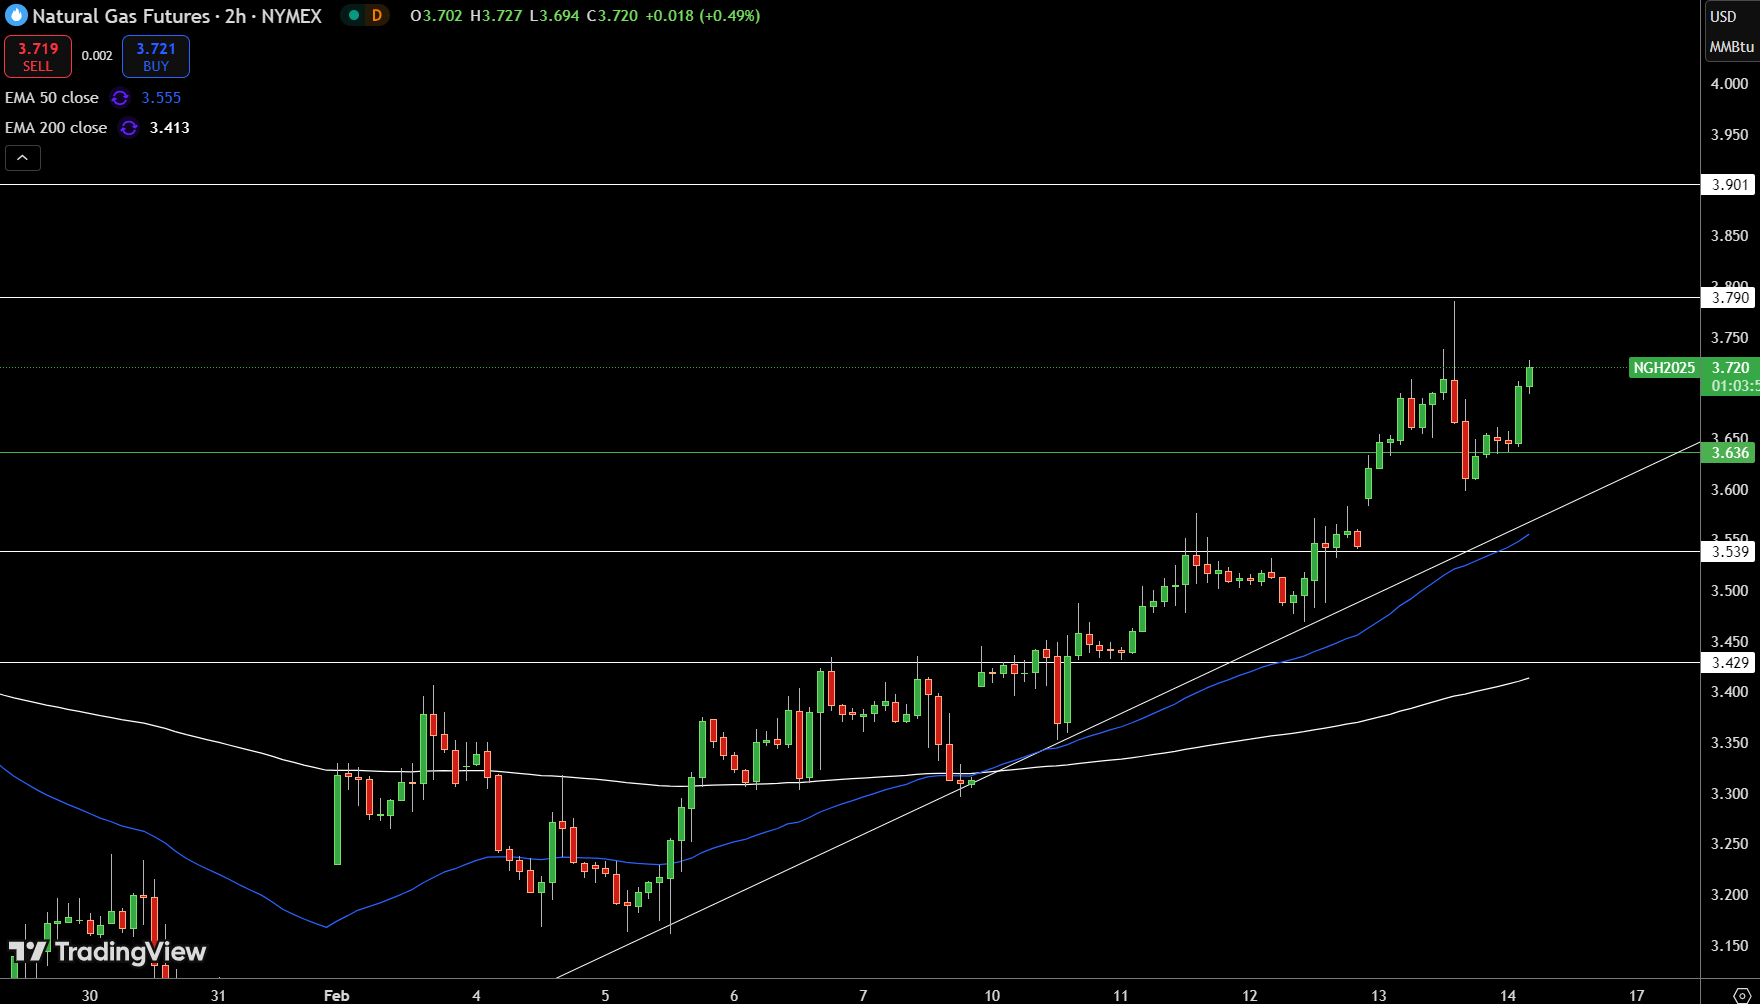Click the green 3.636 price label
1760x1004 pixels.
(1730, 453)
